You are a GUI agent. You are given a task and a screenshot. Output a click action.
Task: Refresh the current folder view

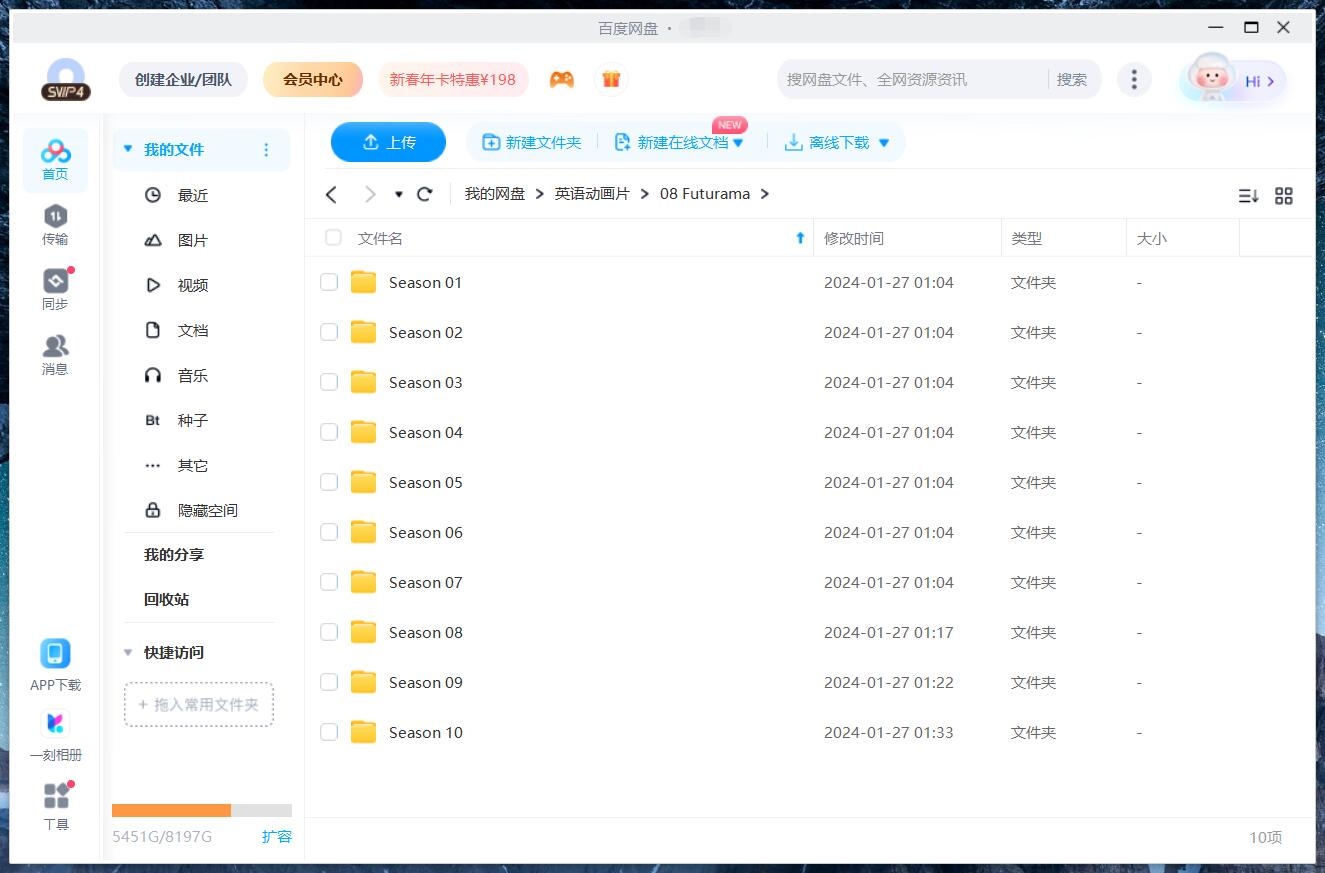coord(424,194)
